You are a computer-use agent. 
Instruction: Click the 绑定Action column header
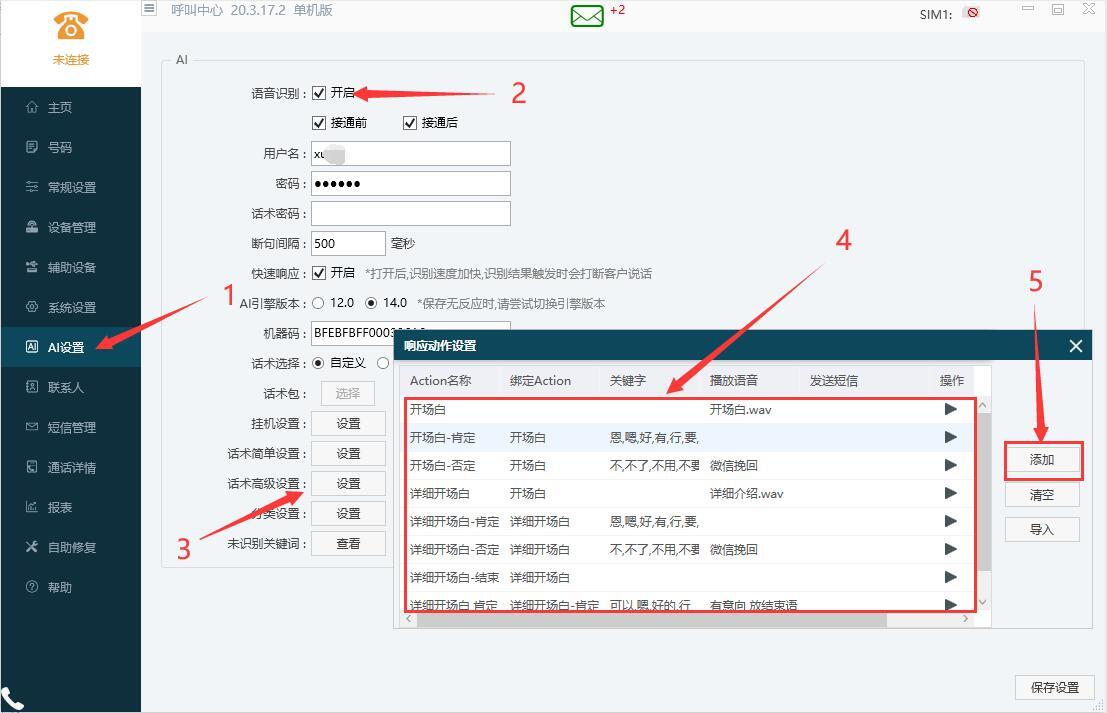tap(540, 381)
